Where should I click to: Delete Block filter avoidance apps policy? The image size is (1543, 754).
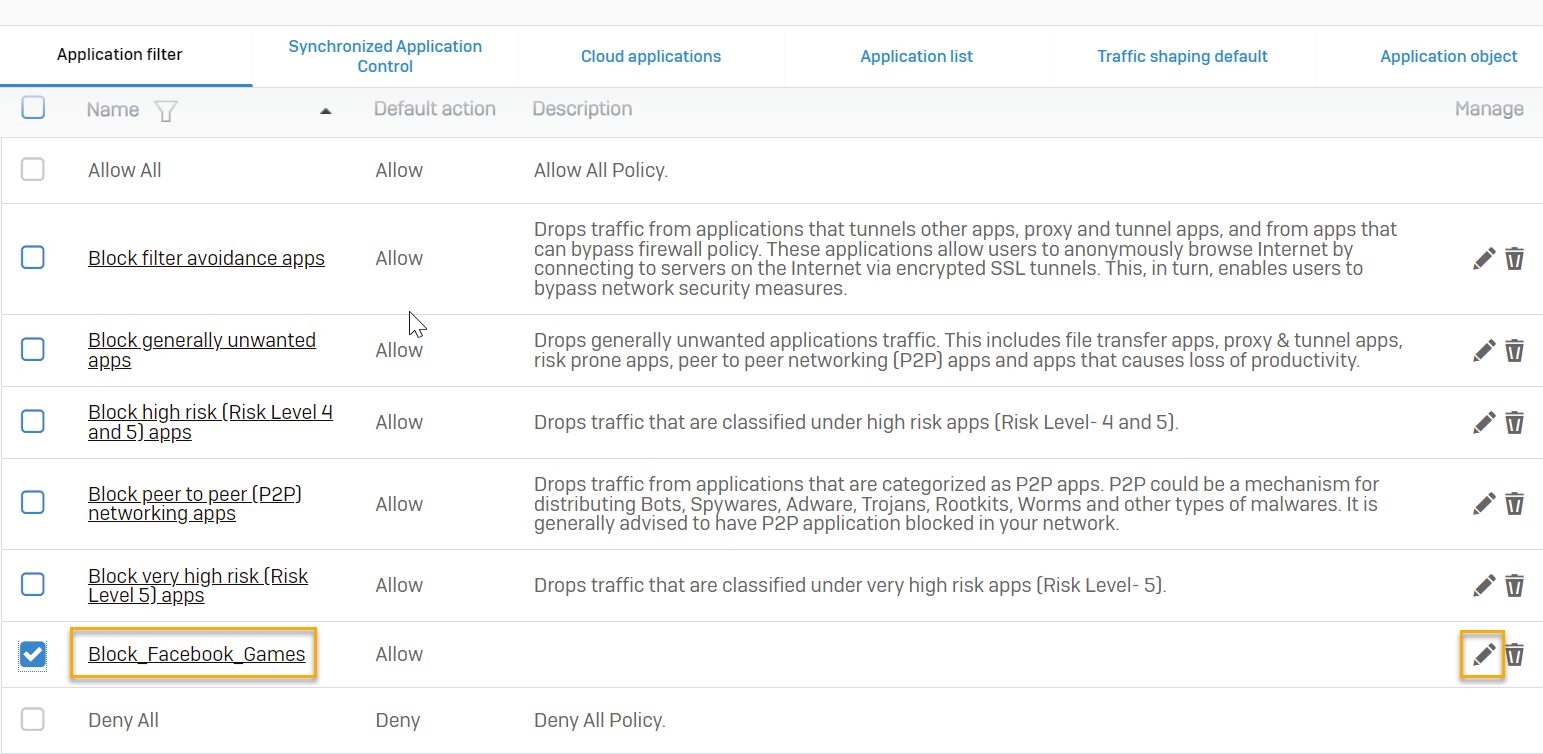[x=1515, y=259]
